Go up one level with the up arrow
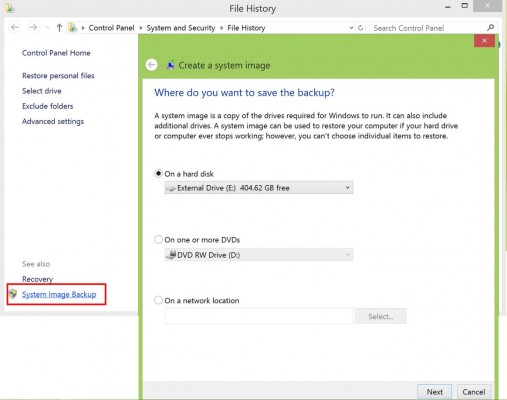The image size is (507, 400). [x=59, y=28]
